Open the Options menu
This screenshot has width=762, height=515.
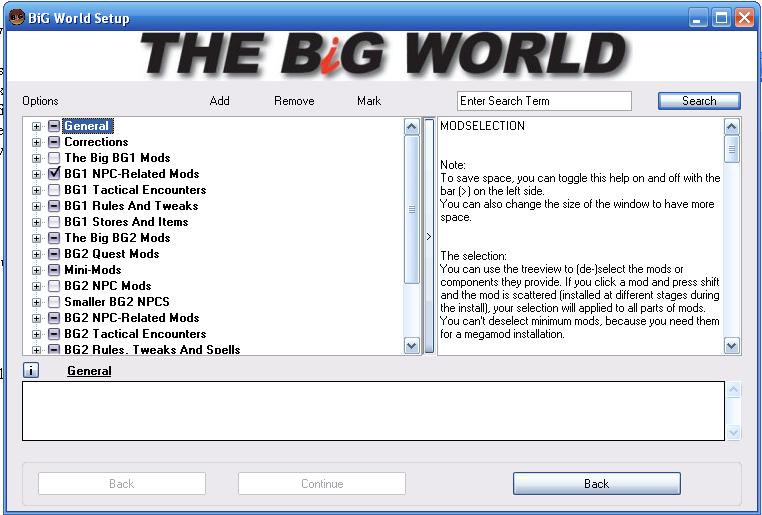40,101
